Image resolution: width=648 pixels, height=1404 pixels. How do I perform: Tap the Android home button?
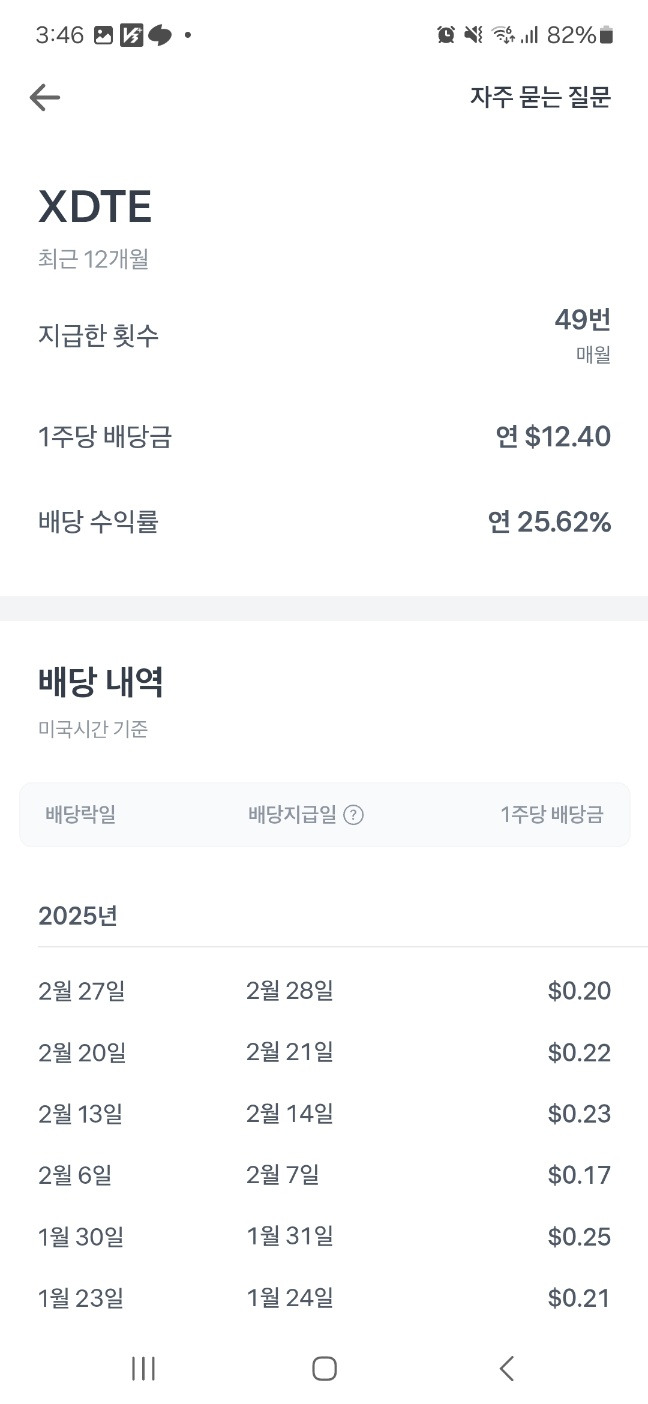click(324, 1368)
